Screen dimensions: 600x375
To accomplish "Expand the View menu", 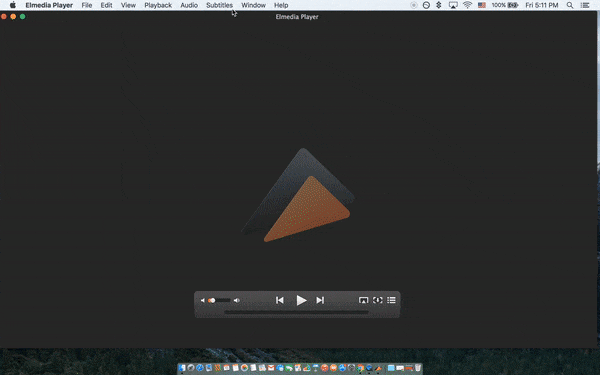I will (x=128, y=5).
